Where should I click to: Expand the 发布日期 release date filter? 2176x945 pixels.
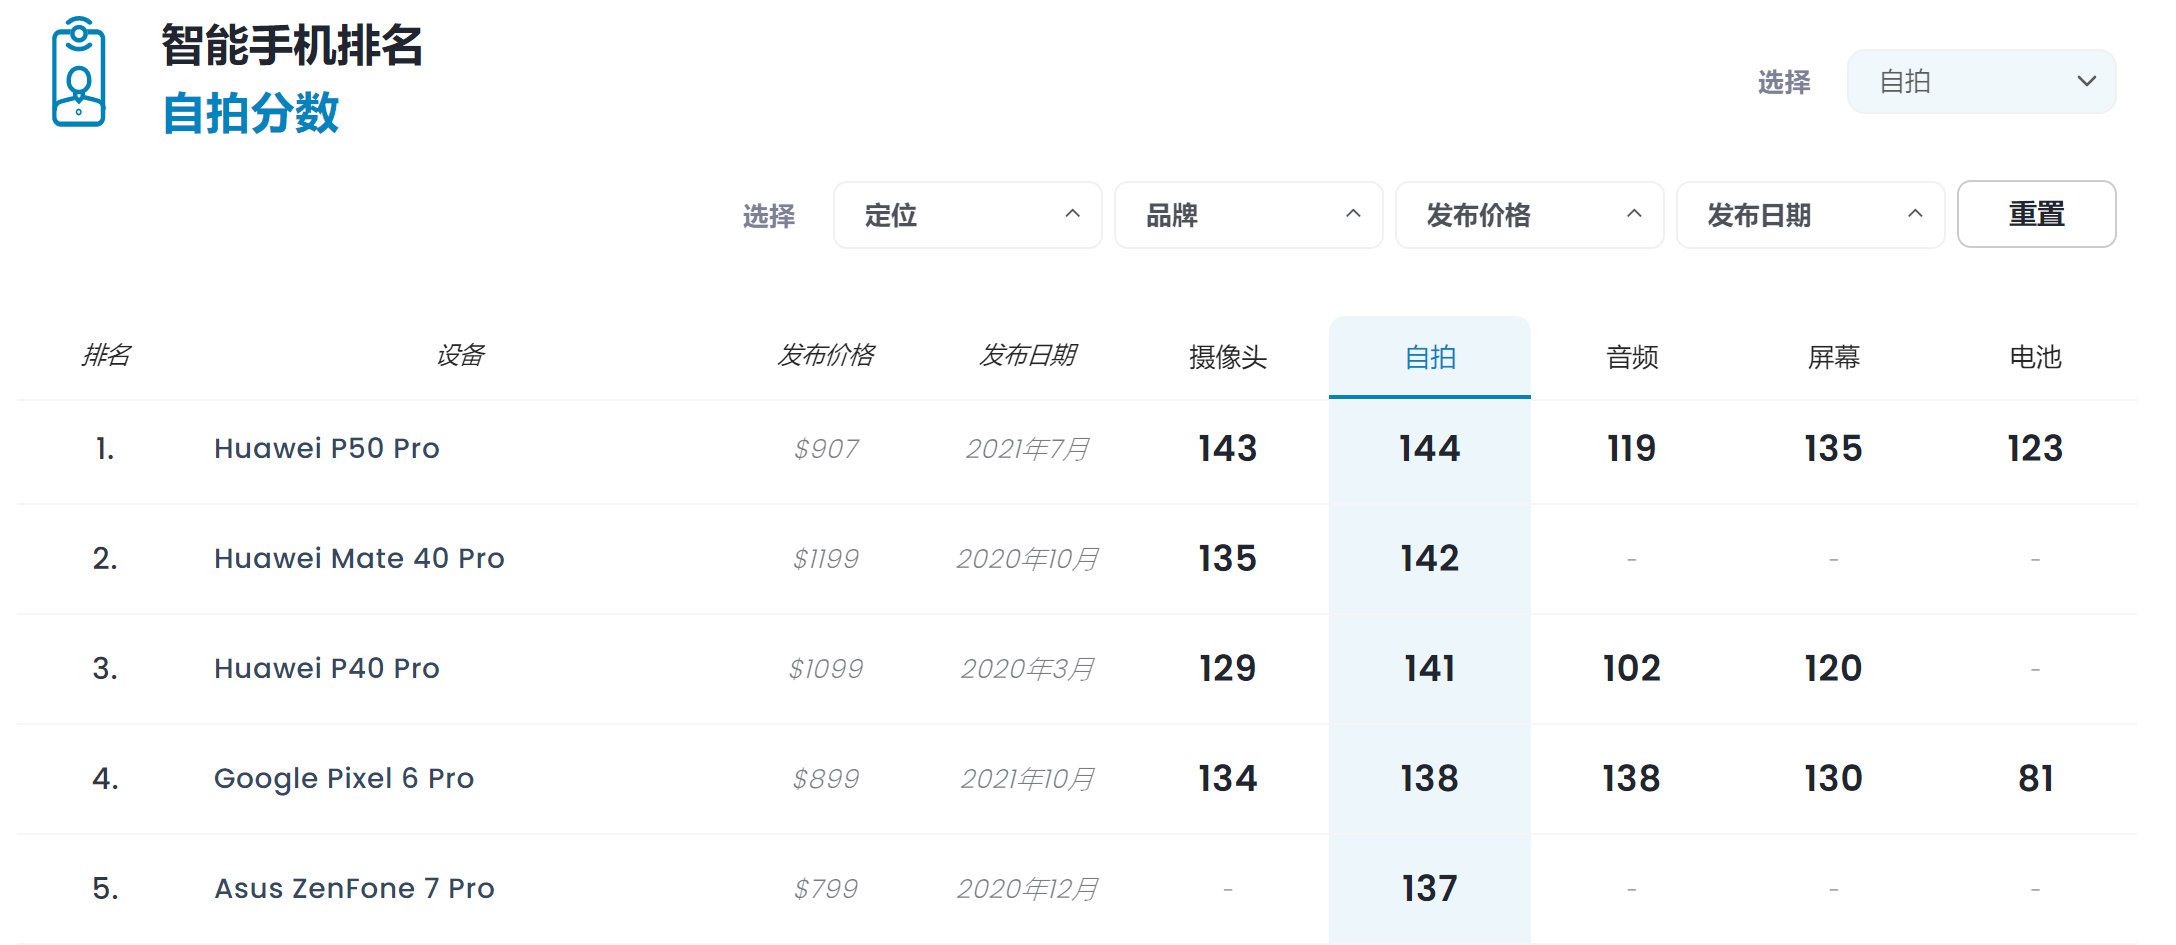click(1809, 214)
